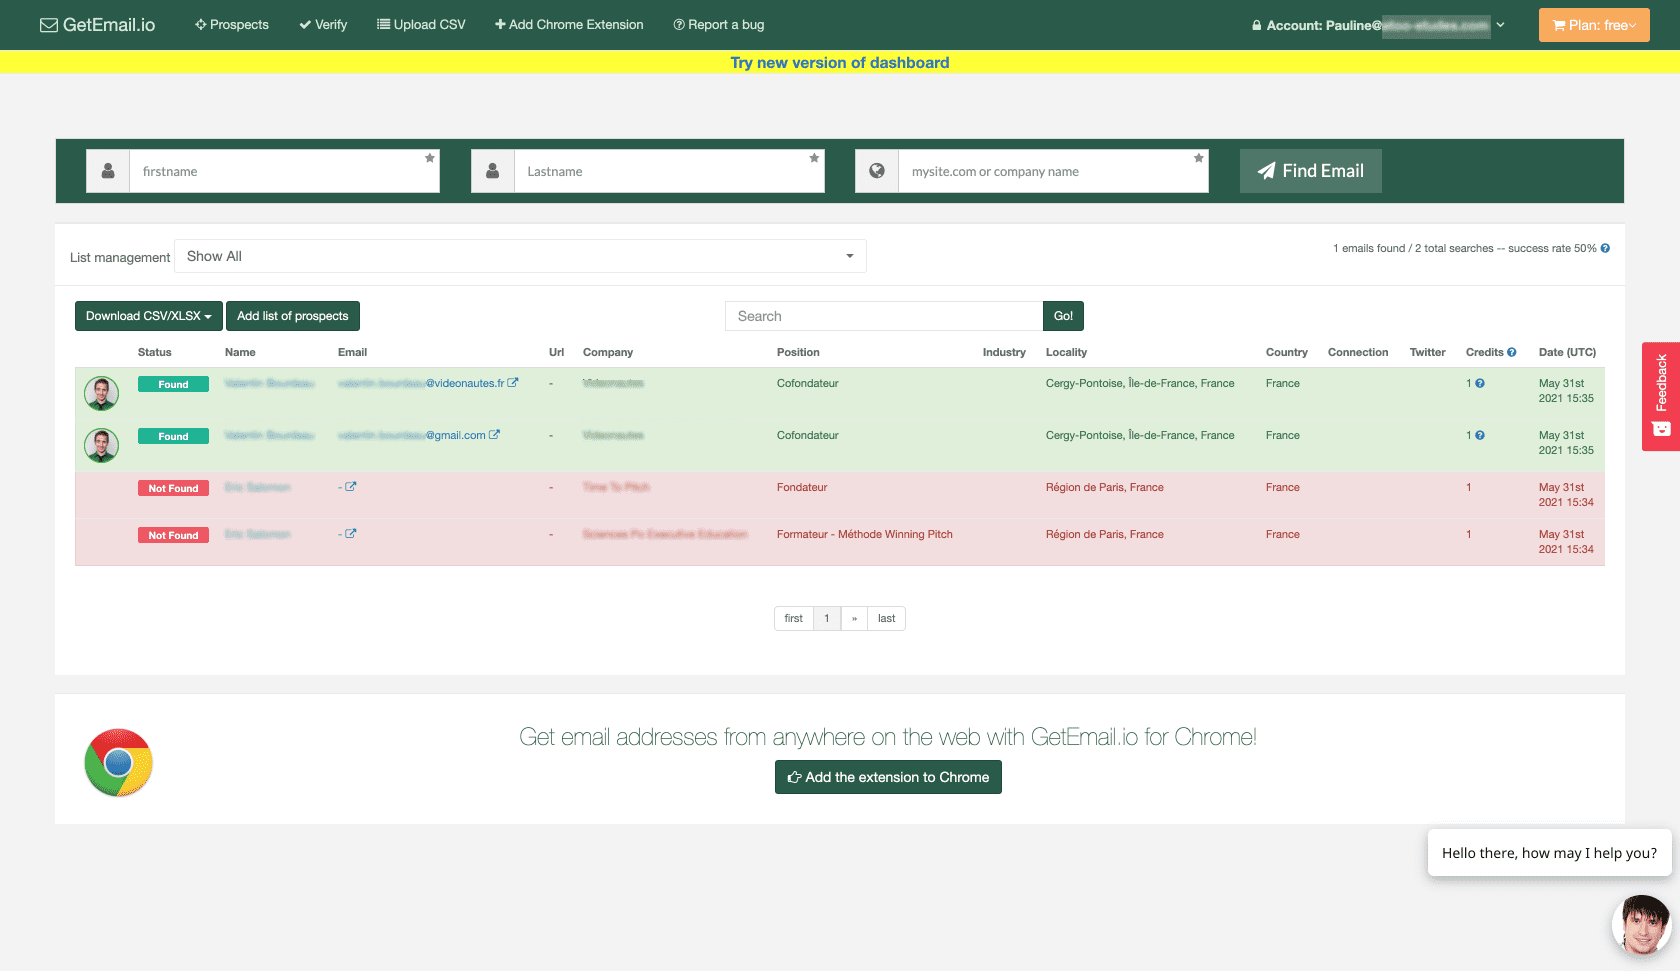Viewport: 1680px width, 971px height.
Task: Try new version of dashboard link
Action: (840, 63)
